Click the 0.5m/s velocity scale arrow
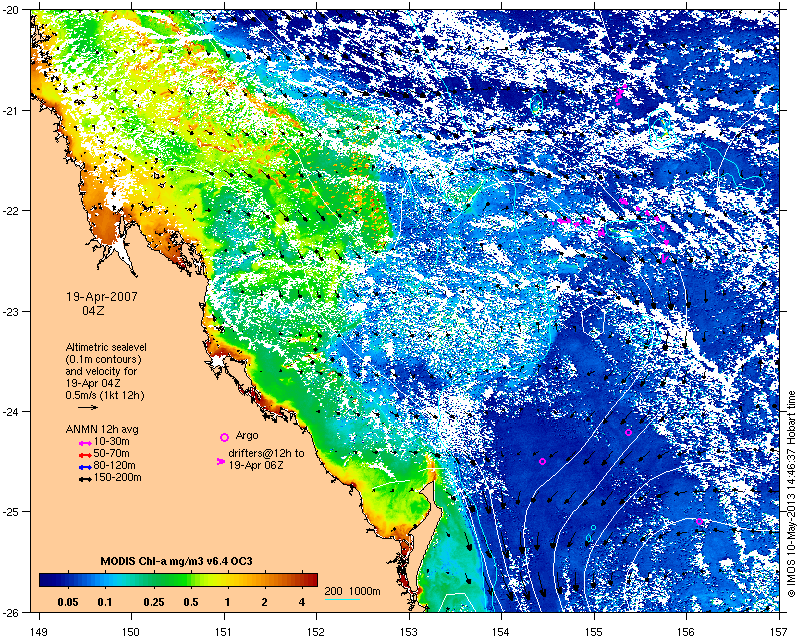Screen dimensions: 800x640 88,407
